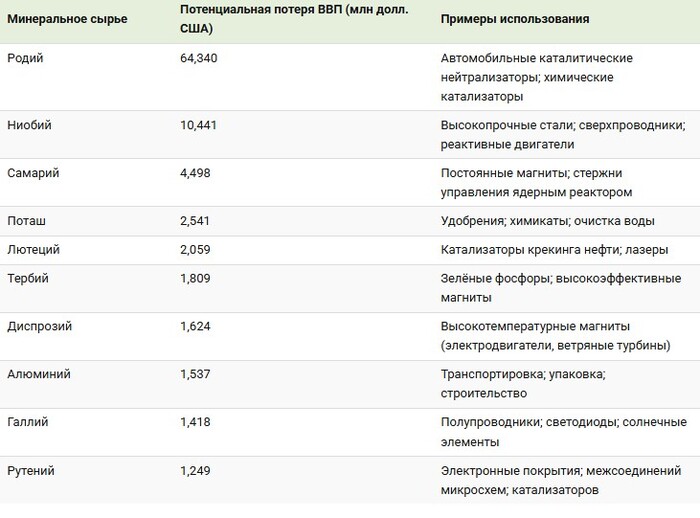Select the "Поташ" row name

(26, 221)
